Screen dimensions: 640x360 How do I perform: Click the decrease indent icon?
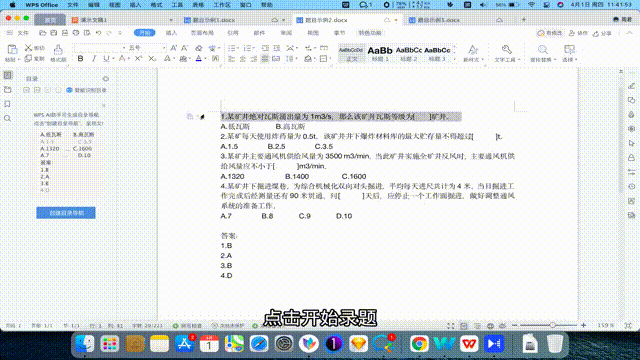[265, 48]
